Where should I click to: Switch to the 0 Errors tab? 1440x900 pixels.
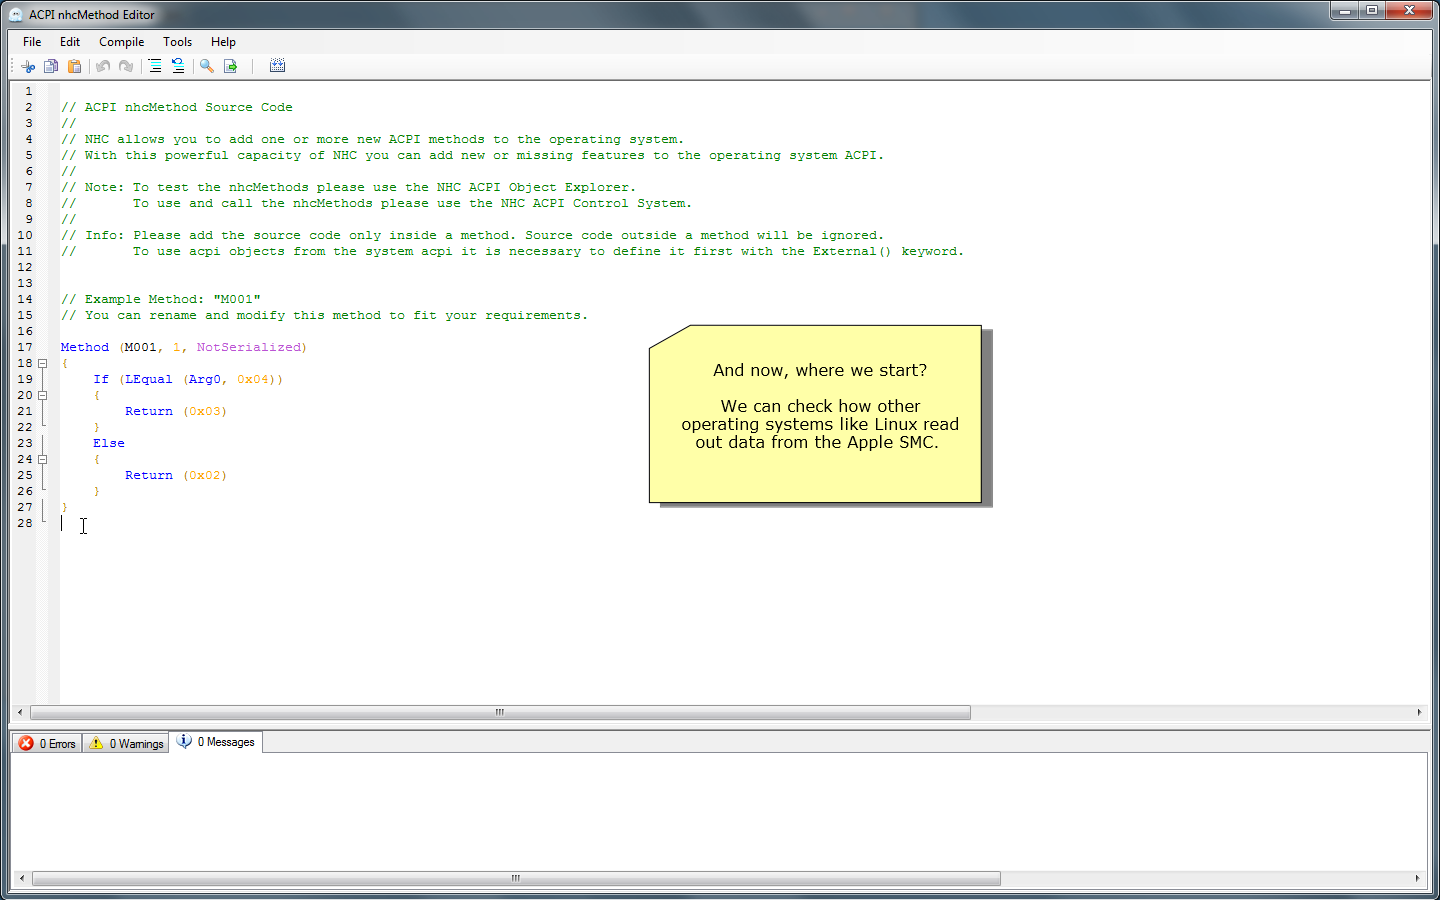[47, 743]
